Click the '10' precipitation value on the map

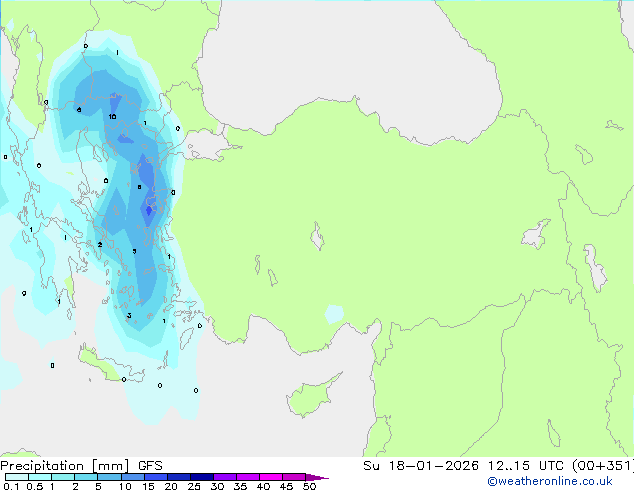pyautogui.click(x=112, y=116)
